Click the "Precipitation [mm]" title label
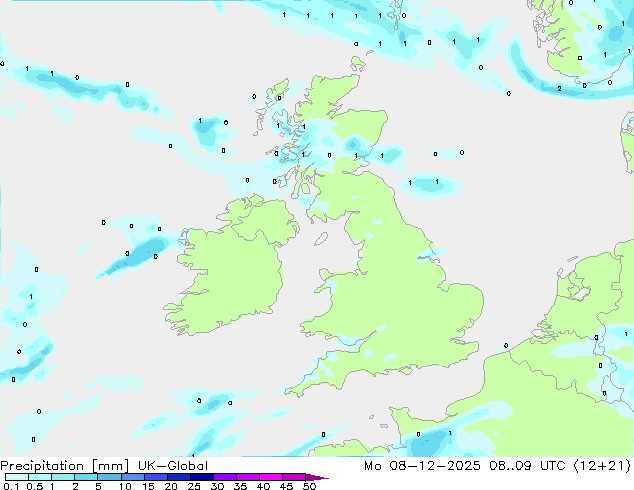The height and width of the screenshot is (490, 634). tap(65, 466)
